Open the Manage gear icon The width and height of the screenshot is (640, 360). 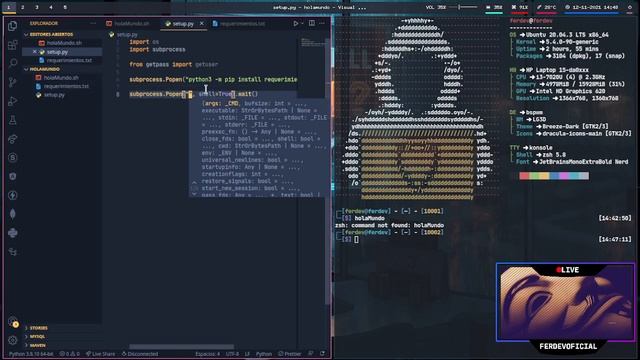pyautogui.click(x=13, y=340)
